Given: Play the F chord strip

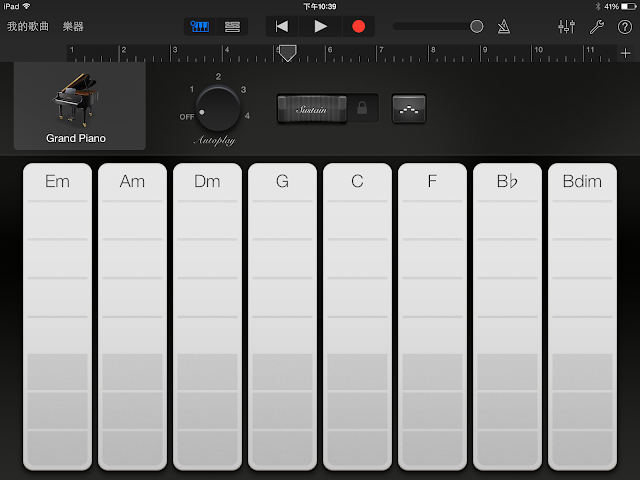Looking at the screenshot, I should tap(432, 317).
